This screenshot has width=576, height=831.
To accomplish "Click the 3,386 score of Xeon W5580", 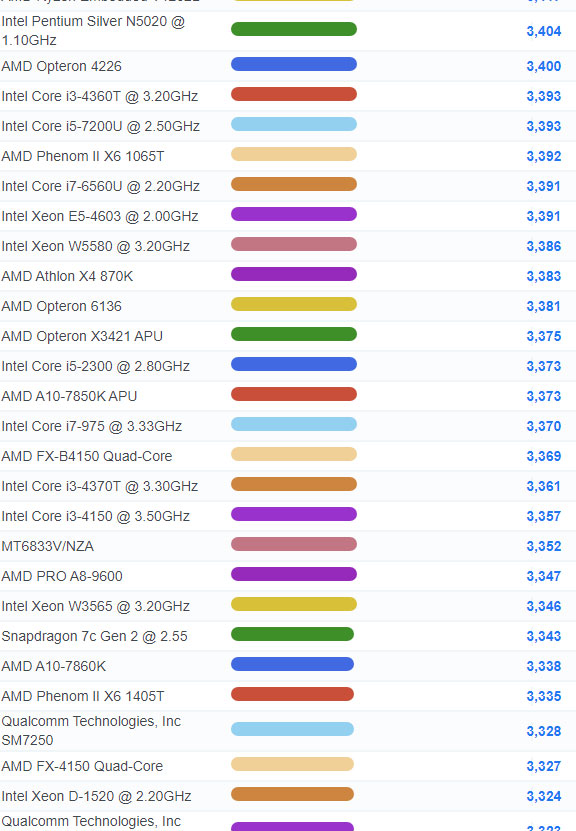I will (x=544, y=246).
